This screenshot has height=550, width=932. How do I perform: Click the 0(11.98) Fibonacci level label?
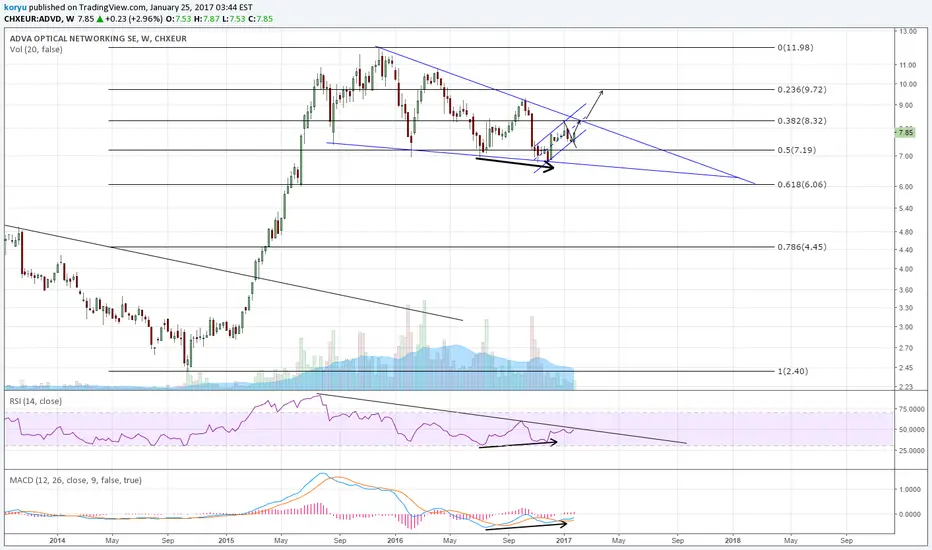(795, 48)
